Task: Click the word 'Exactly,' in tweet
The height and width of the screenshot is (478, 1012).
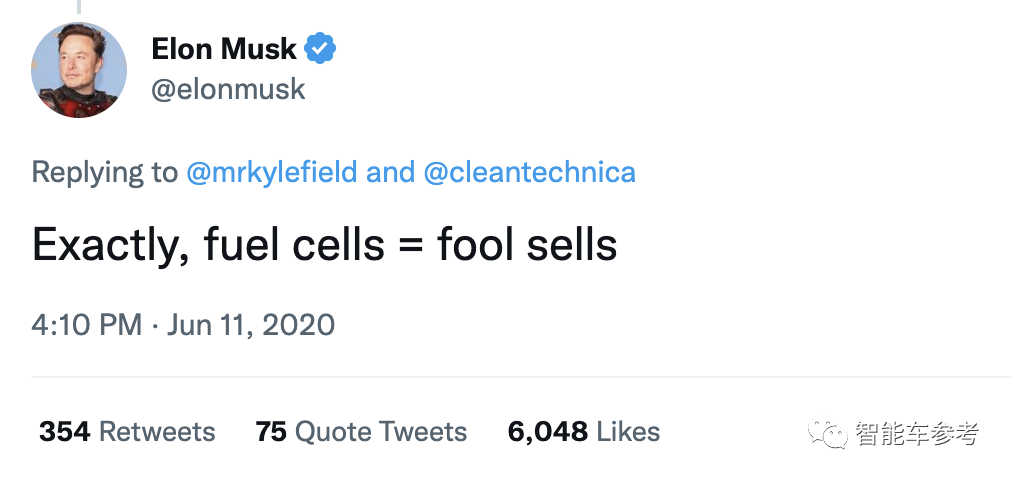Action: [x=110, y=245]
